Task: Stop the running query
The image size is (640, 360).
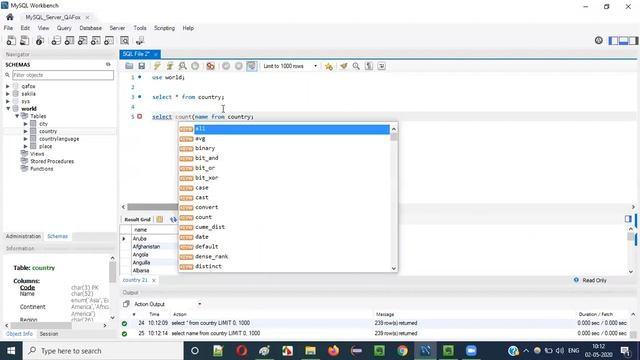Action: point(195,66)
